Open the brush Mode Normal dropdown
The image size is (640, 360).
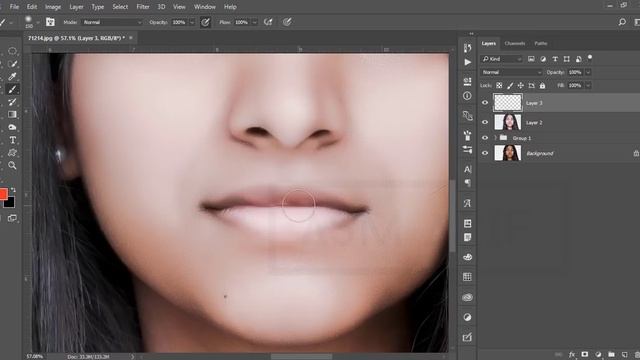112,22
